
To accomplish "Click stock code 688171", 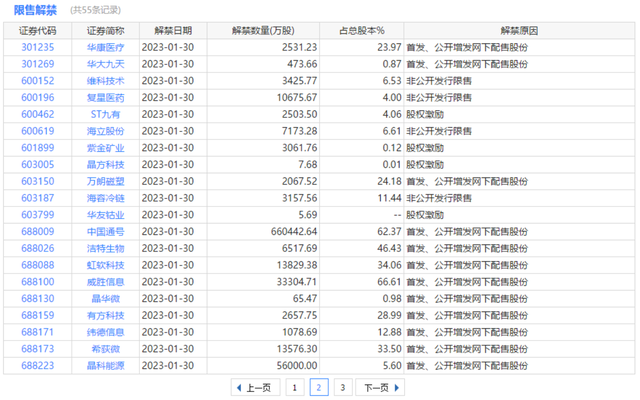I will coord(38,332).
